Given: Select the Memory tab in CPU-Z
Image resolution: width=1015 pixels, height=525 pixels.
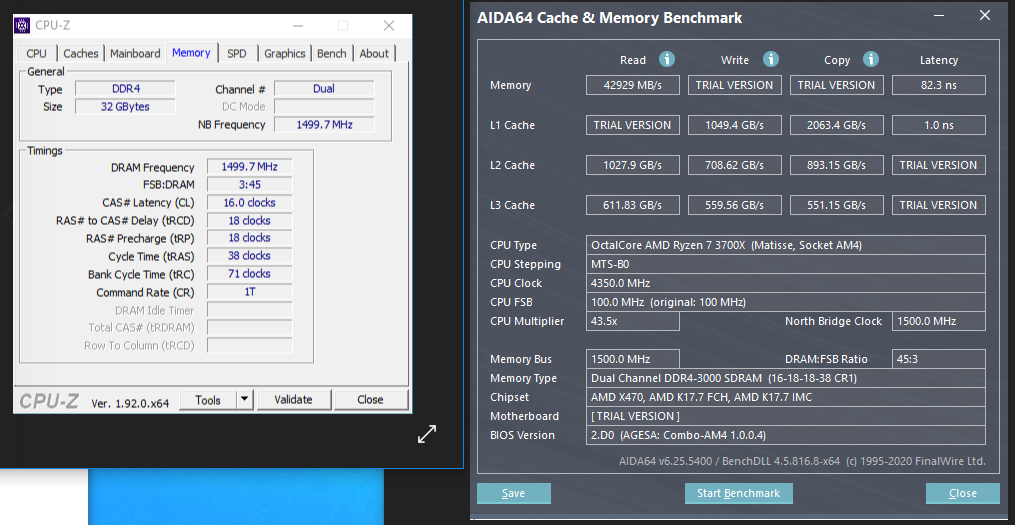Looking at the screenshot, I should click(191, 52).
